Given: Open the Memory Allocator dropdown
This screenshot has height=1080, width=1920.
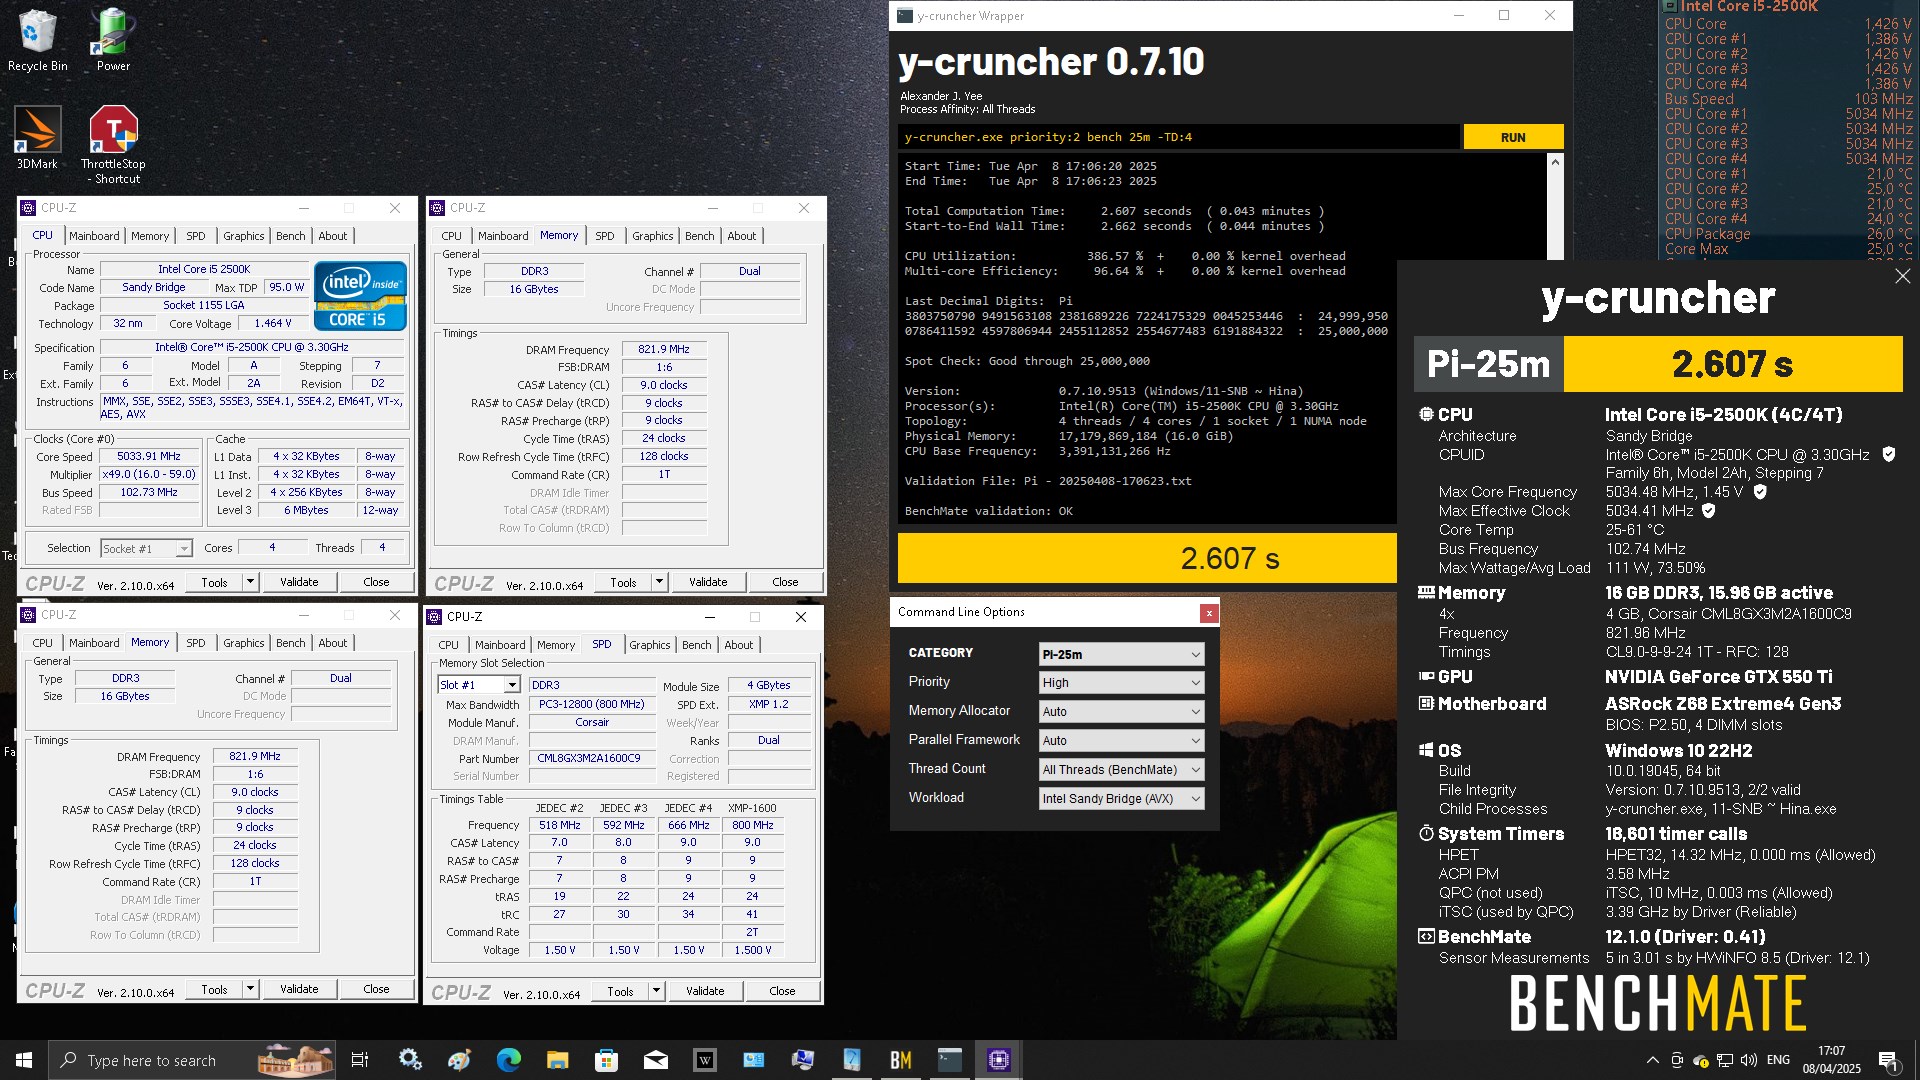Looking at the screenshot, I should (1121, 712).
